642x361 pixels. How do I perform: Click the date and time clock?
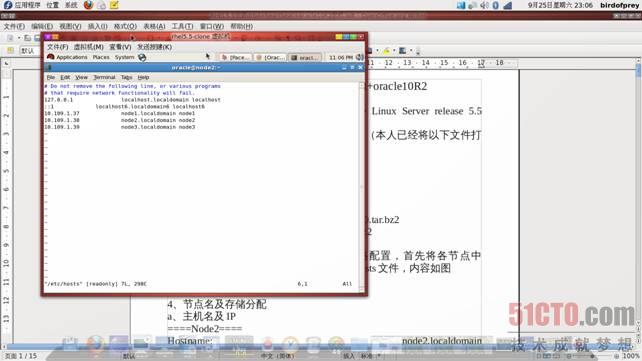coord(560,5)
